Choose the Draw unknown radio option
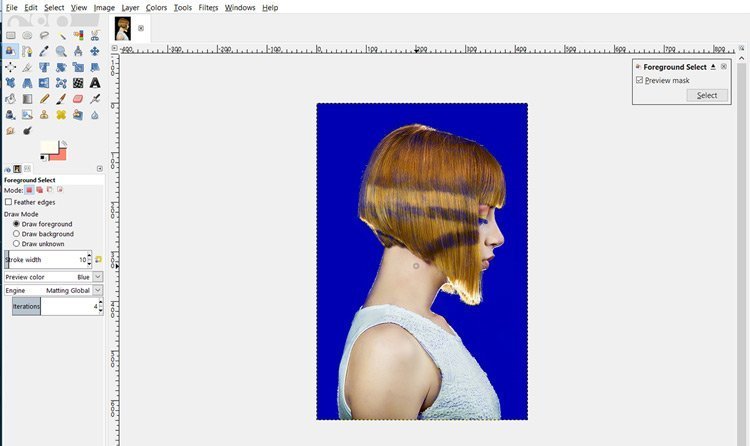Image resolution: width=750 pixels, height=446 pixels. (x=16, y=244)
